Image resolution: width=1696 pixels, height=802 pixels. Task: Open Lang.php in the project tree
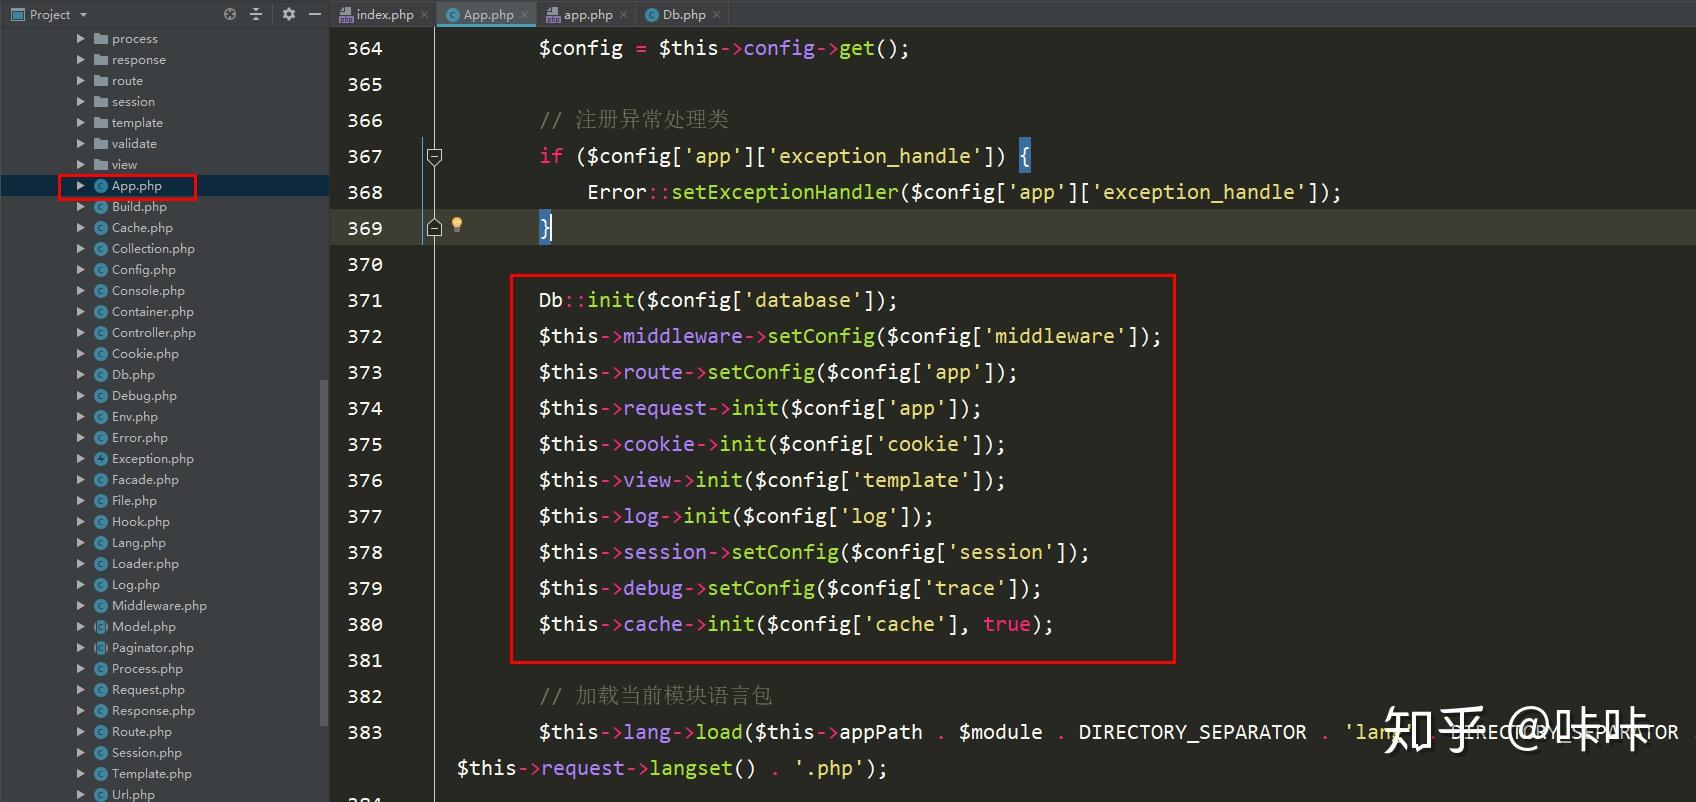point(139,543)
